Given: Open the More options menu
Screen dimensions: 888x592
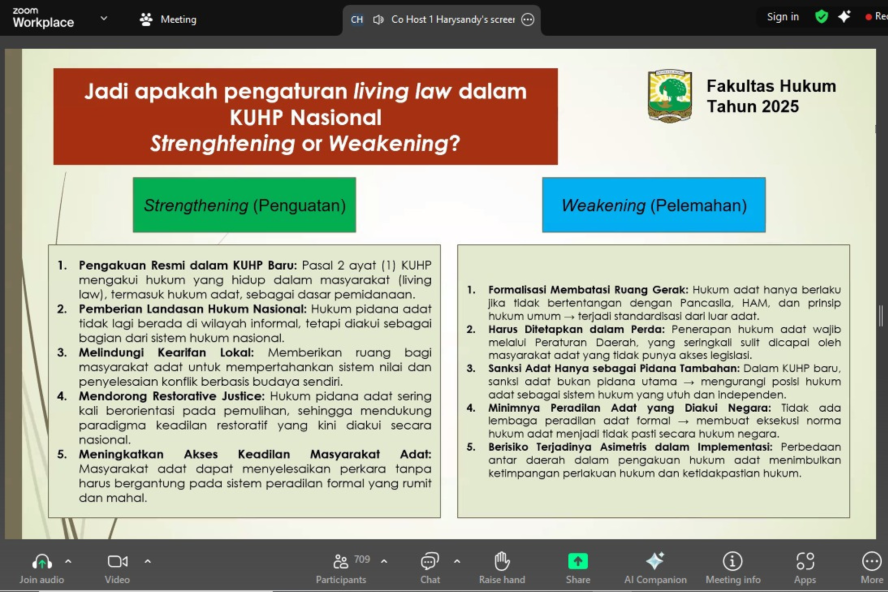Looking at the screenshot, I should pyautogui.click(x=871, y=562).
